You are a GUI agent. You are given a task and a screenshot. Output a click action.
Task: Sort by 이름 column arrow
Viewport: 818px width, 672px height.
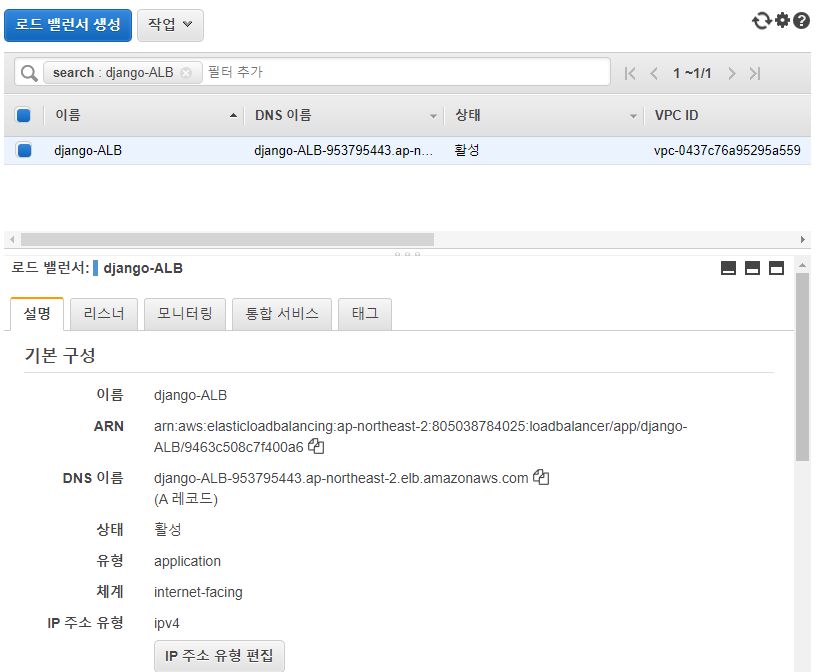click(233, 116)
